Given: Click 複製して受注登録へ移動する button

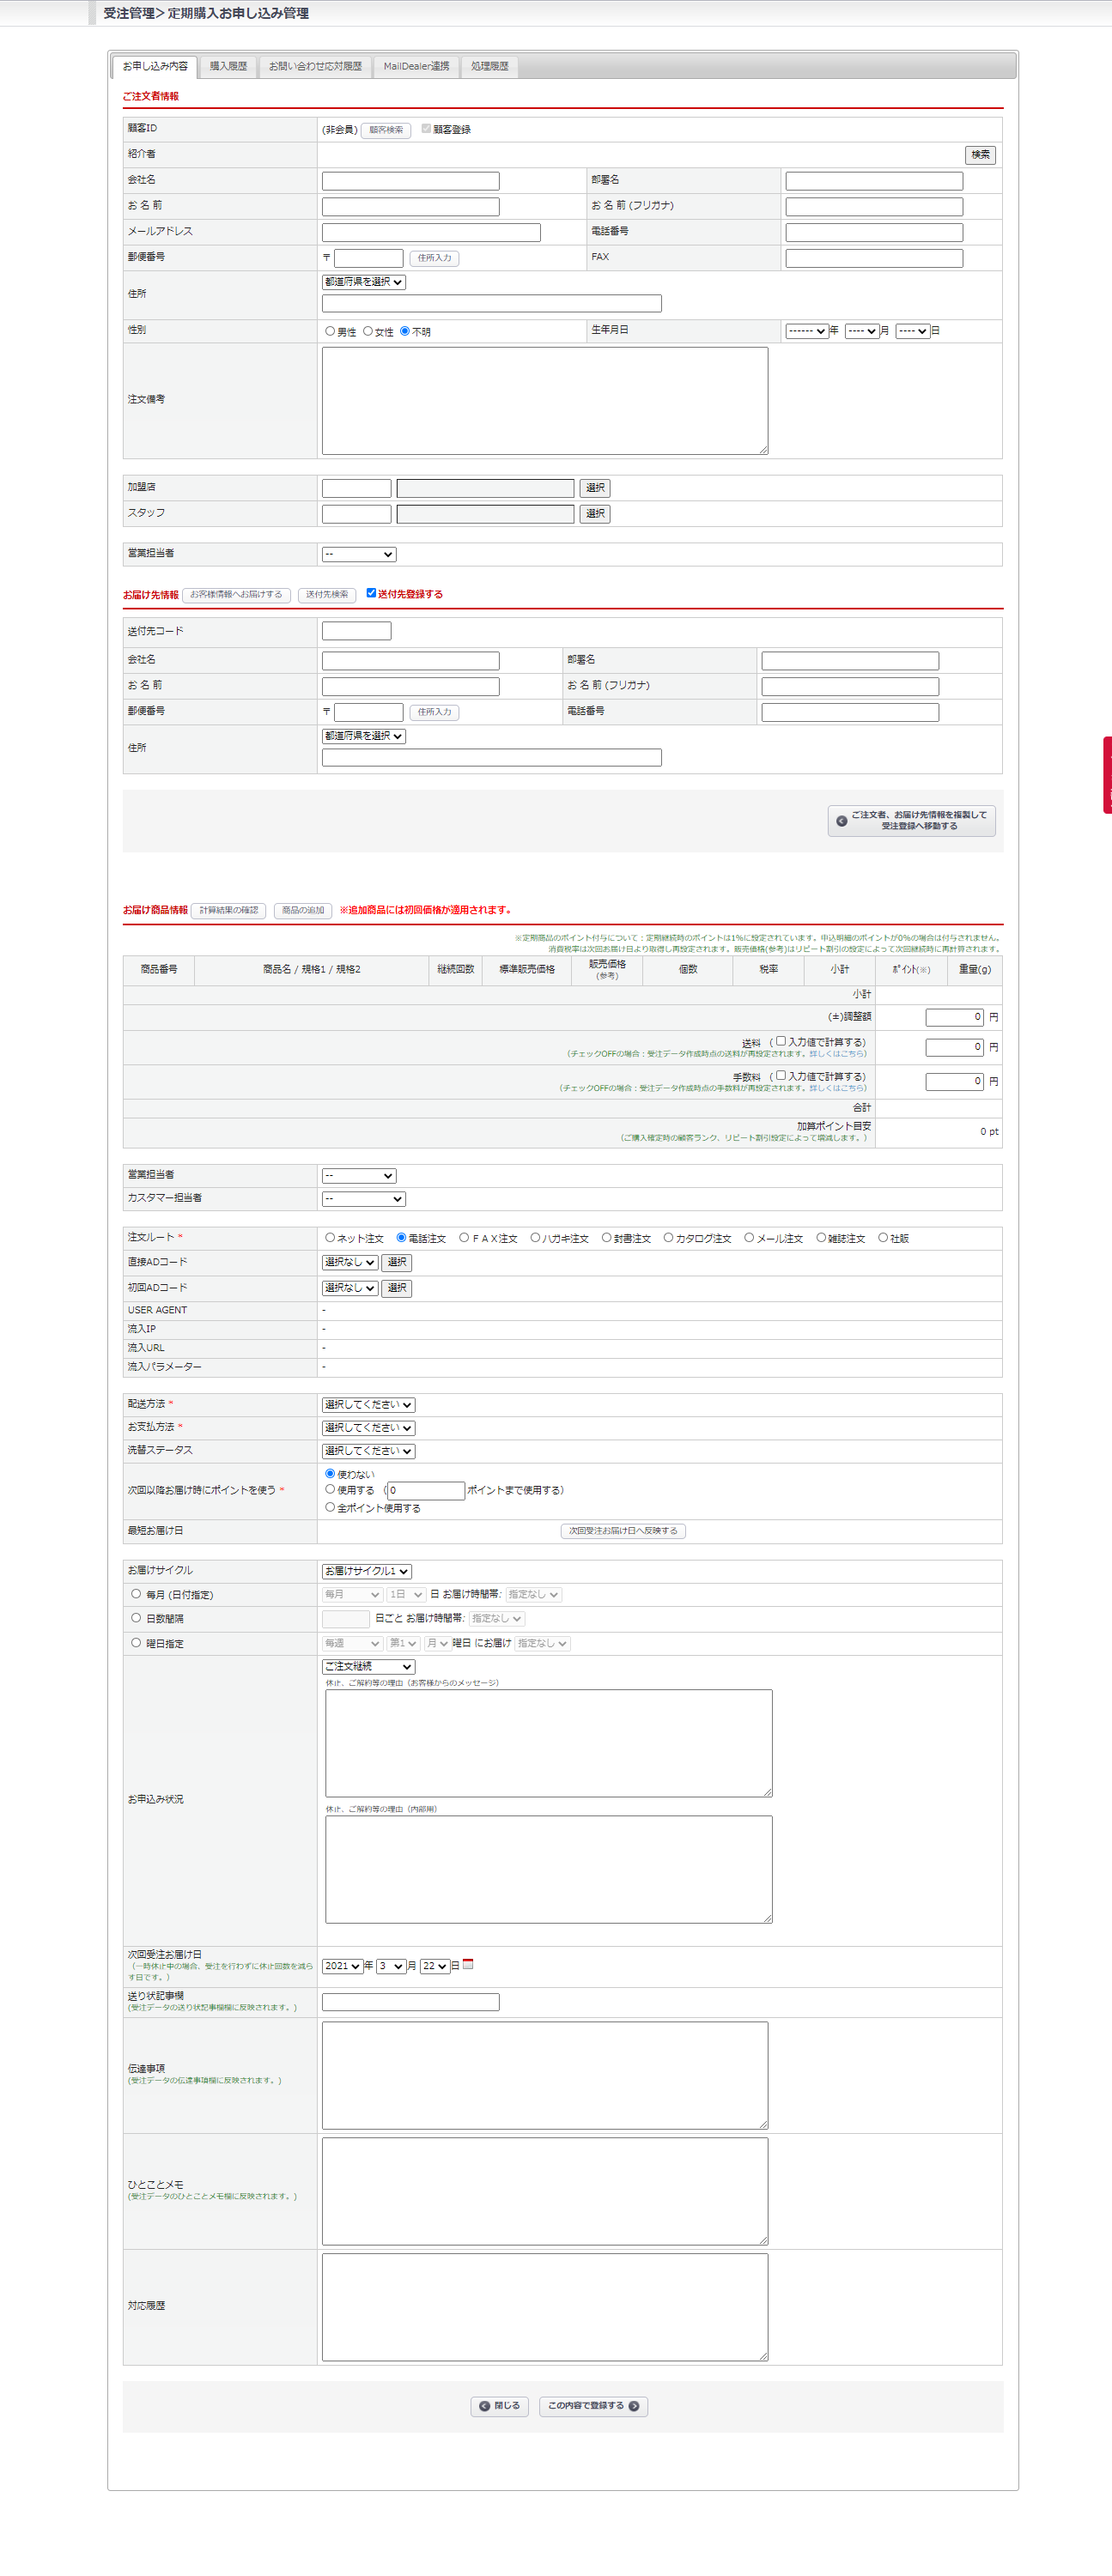Looking at the screenshot, I should (x=911, y=821).
